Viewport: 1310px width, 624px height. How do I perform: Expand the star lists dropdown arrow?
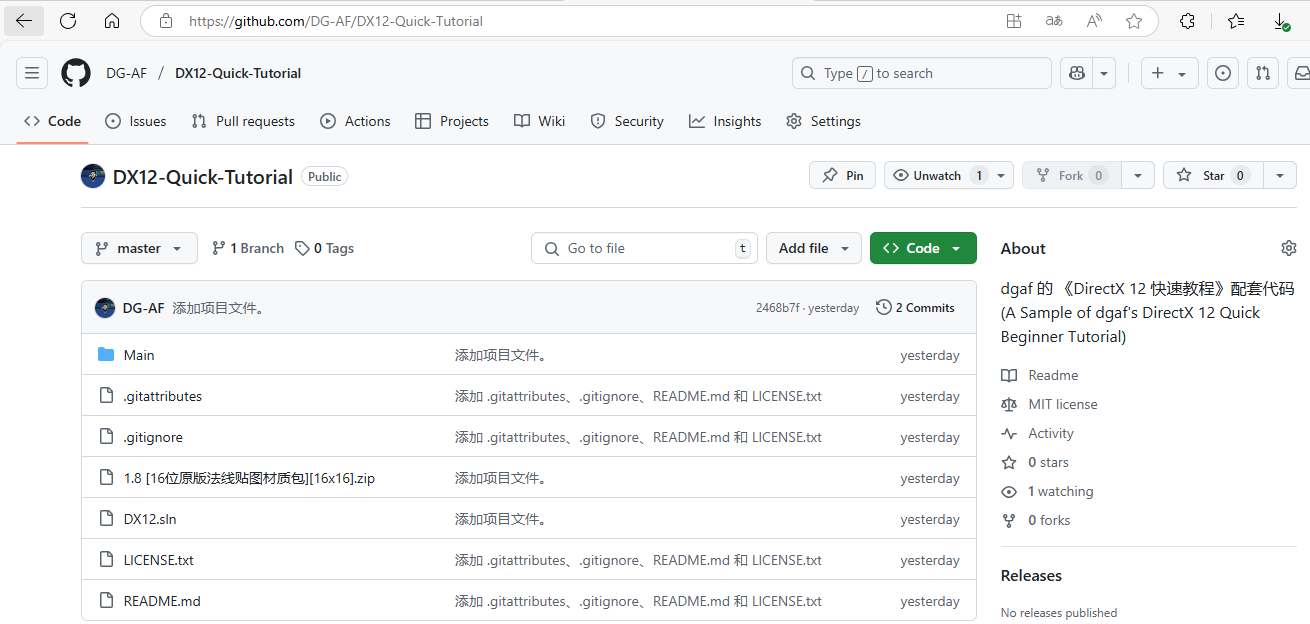(x=1280, y=175)
